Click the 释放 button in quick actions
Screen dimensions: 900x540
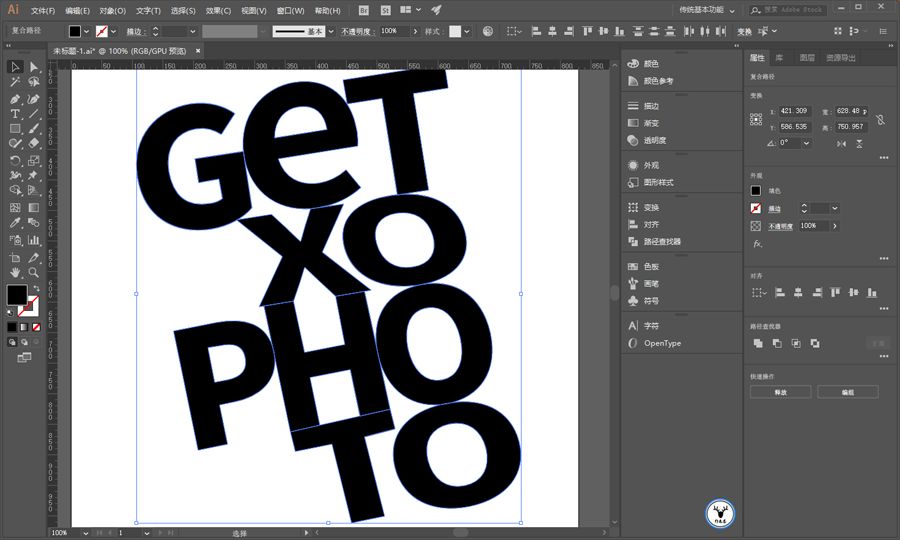tap(780, 392)
